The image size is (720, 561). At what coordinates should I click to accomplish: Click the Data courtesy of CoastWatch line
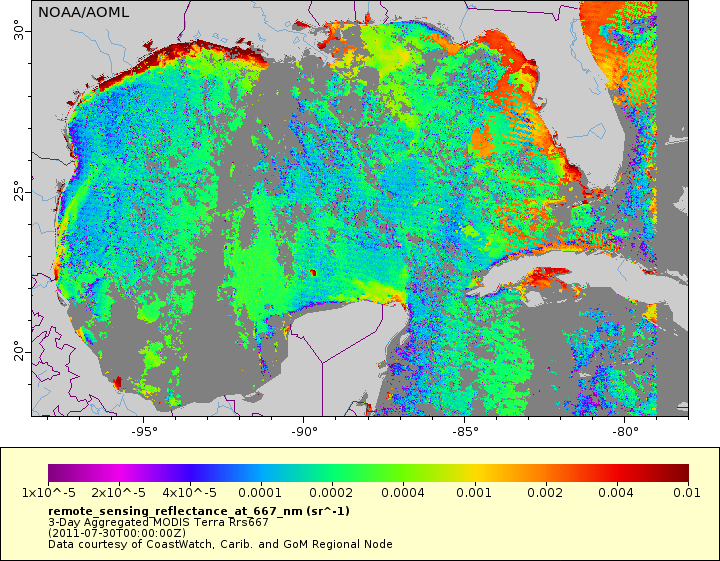pyautogui.click(x=220, y=544)
